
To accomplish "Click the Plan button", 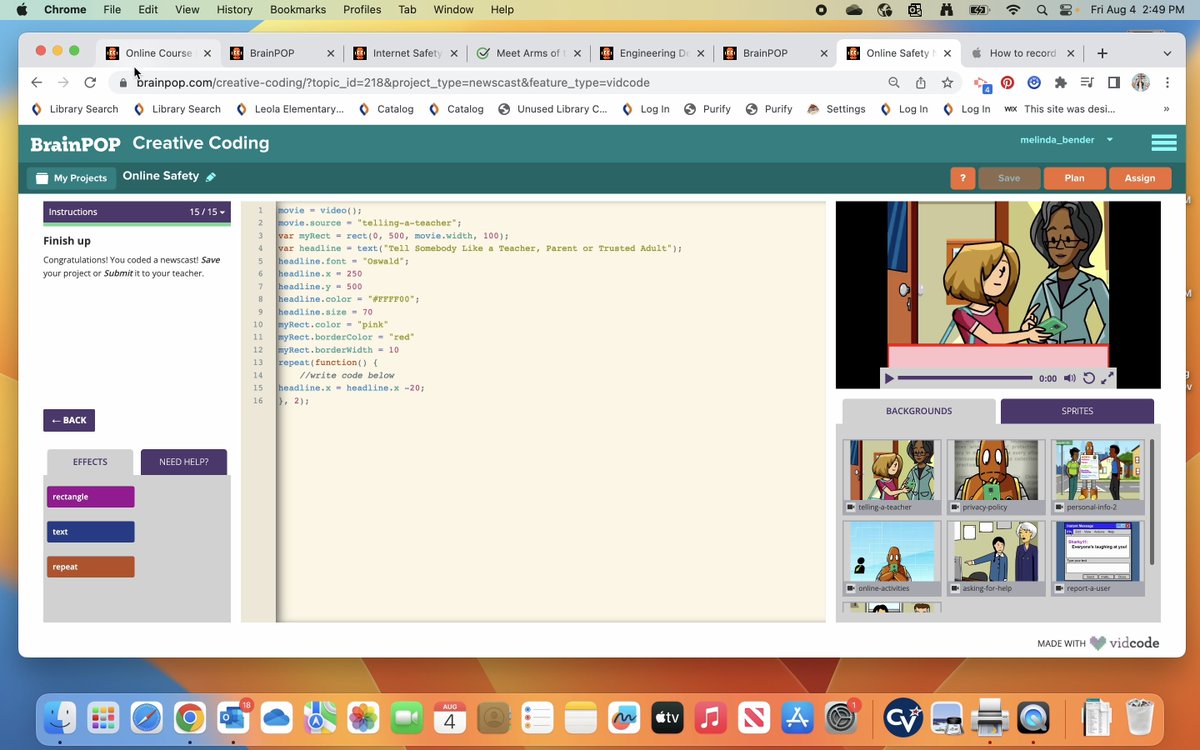I will pos(1074,178).
